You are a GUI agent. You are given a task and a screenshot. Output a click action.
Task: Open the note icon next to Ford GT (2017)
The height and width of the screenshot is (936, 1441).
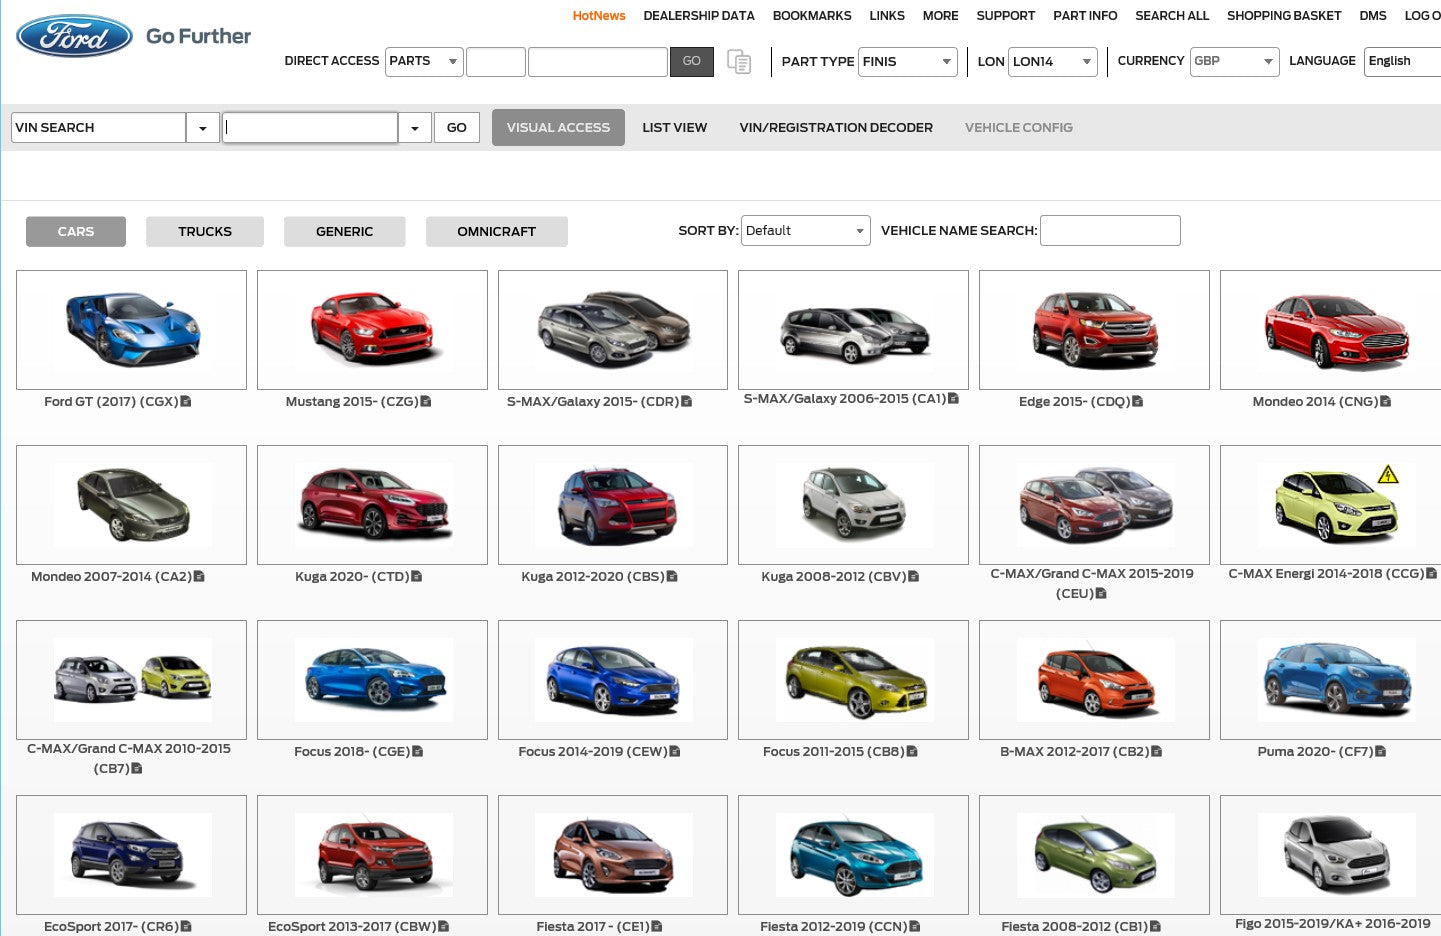(186, 402)
